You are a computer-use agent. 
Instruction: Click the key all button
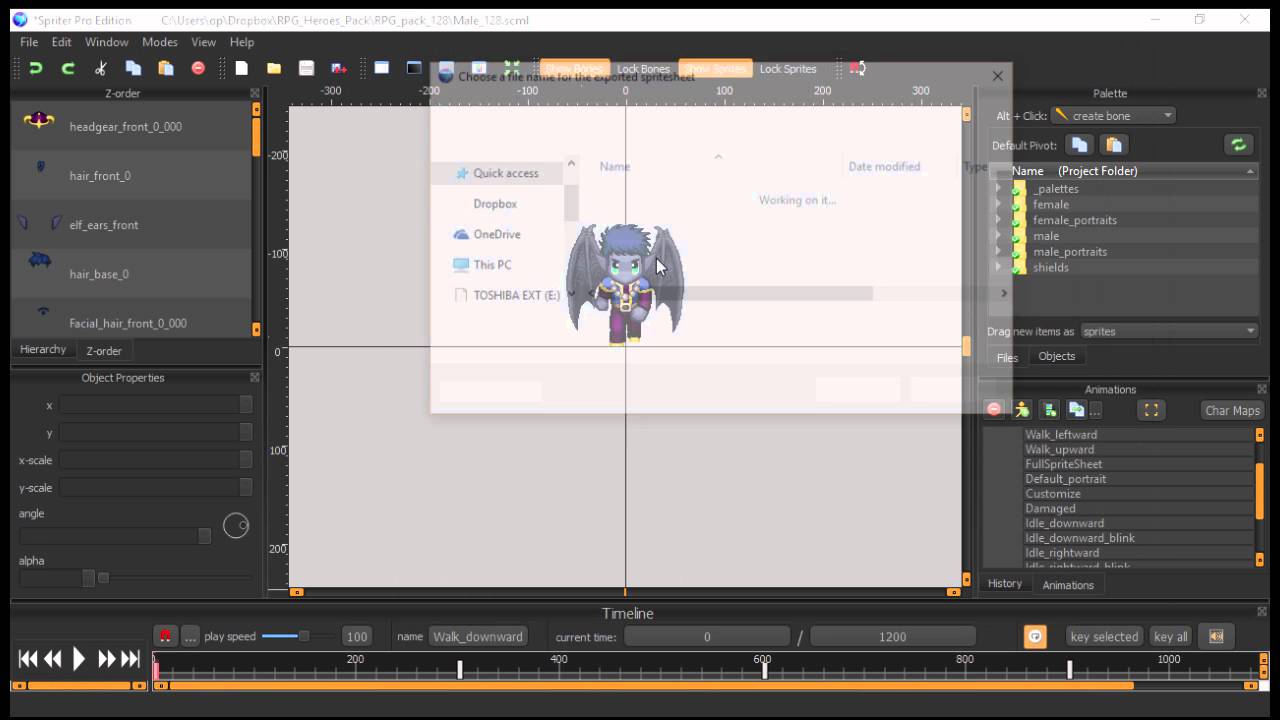click(x=1171, y=636)
